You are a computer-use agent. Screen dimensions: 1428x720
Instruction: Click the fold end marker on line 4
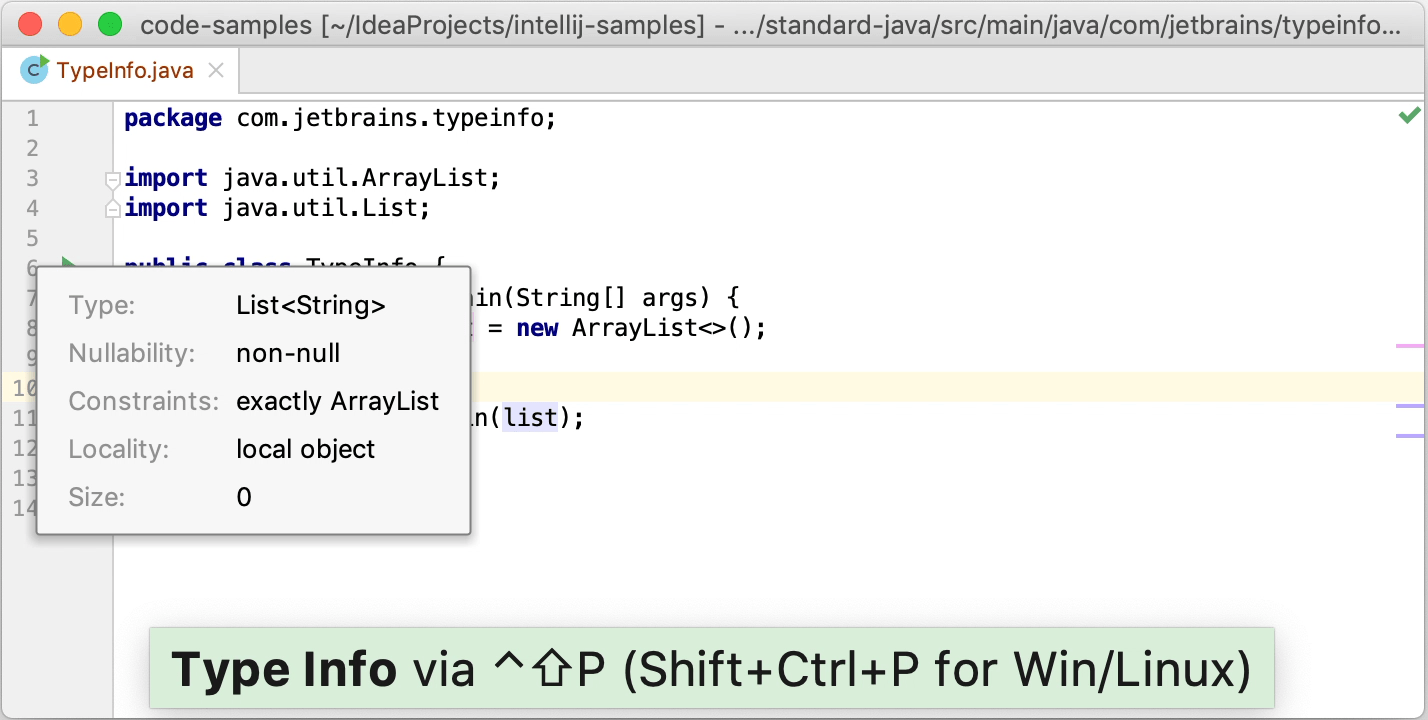tap(113, 208)
